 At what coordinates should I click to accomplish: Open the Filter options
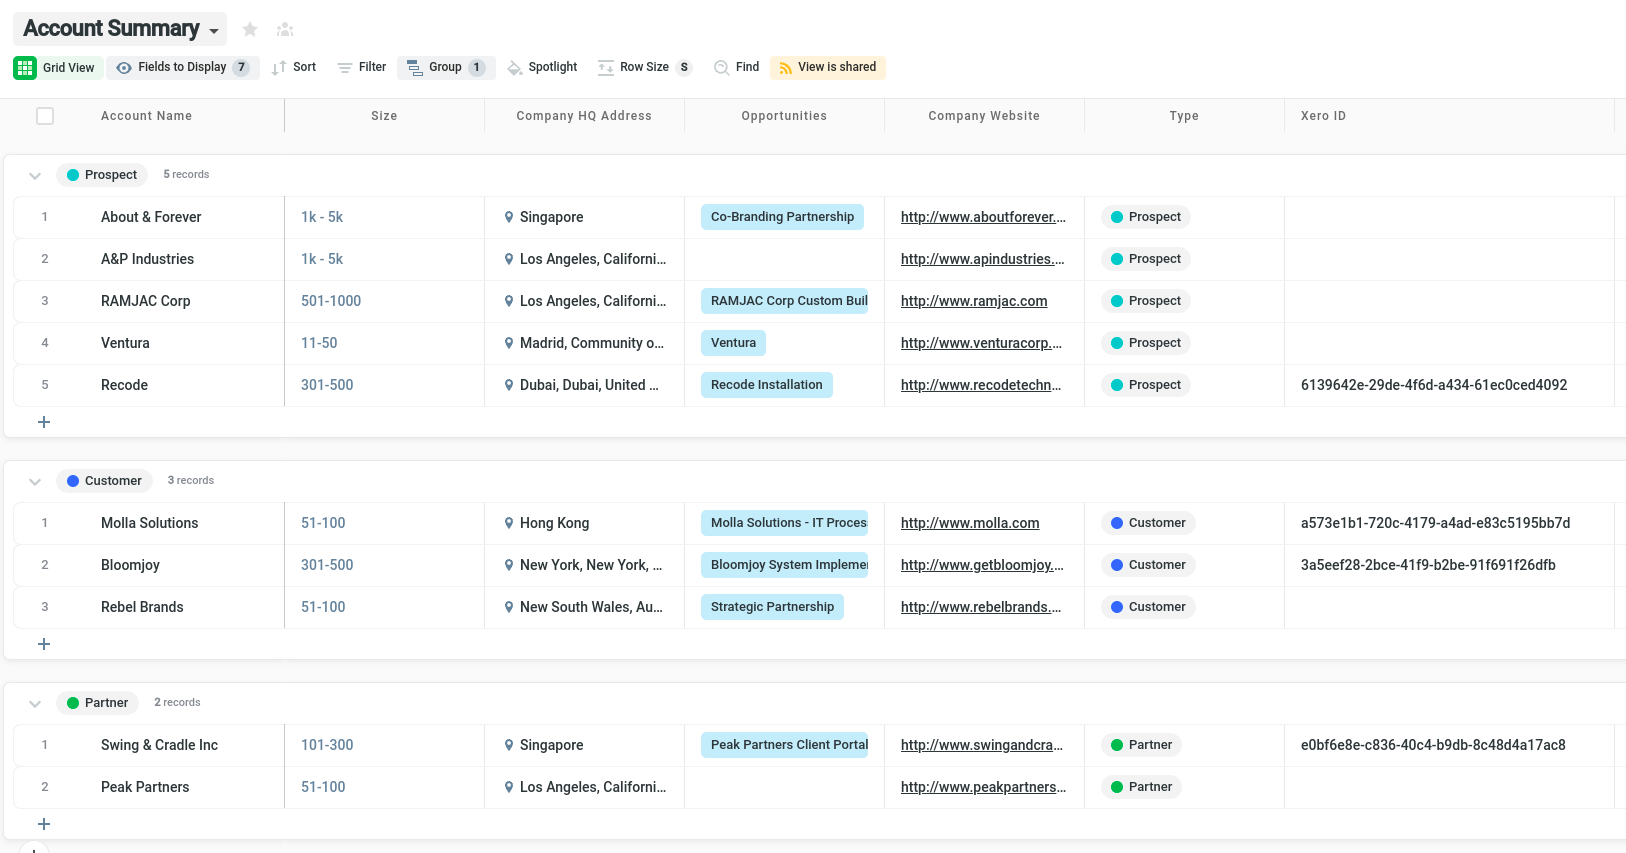[362, 67]
